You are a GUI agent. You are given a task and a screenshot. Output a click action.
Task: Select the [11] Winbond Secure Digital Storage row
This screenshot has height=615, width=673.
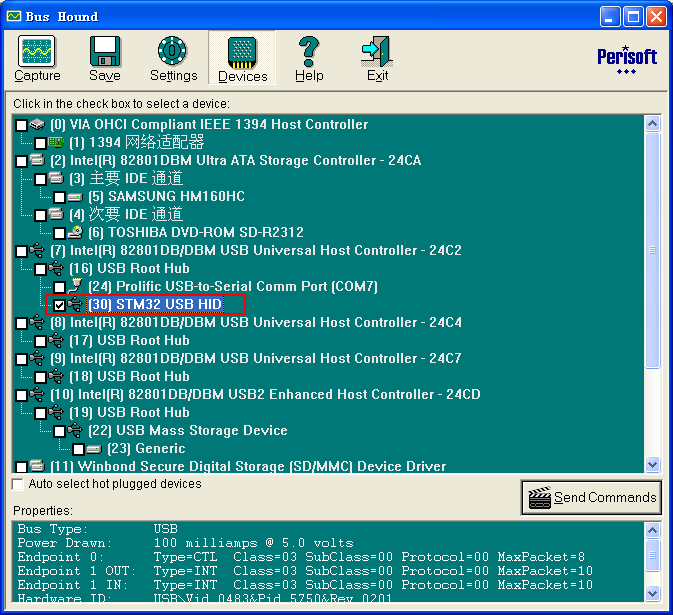(x=248, y=466)
